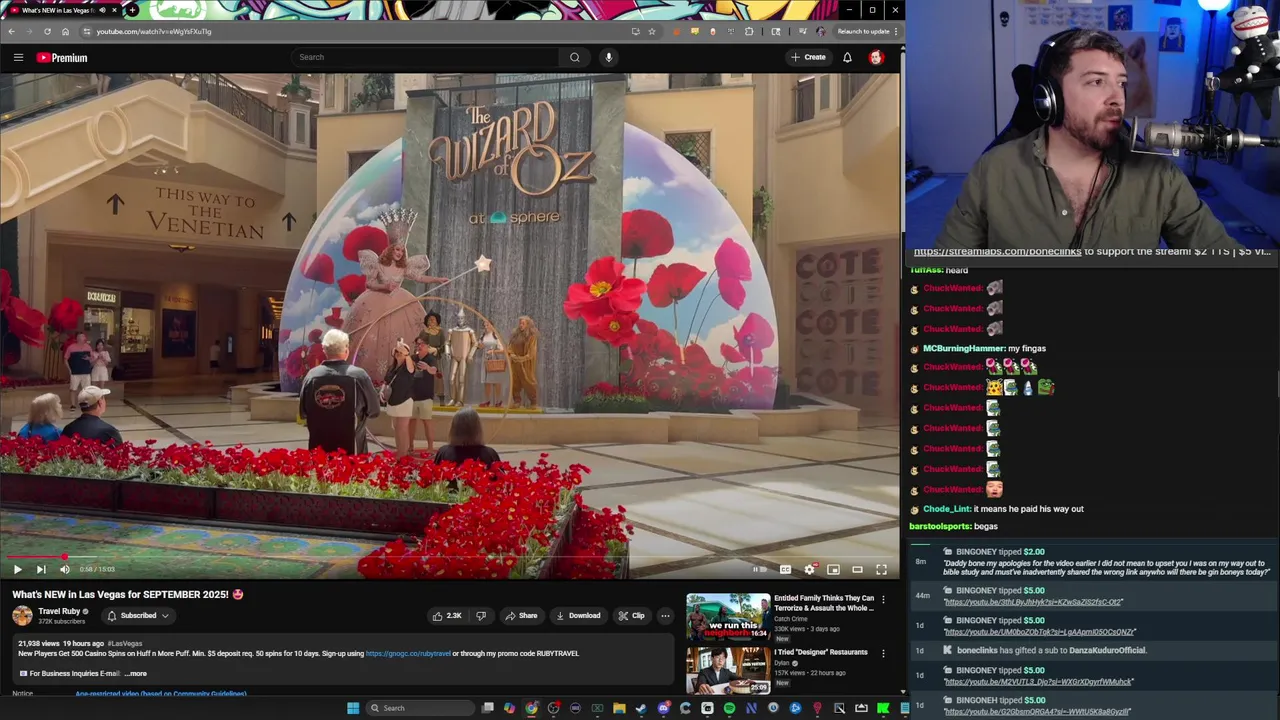
Task: Open the Windows Start menu
Action: pyautogui.click(x=353, y=708)
